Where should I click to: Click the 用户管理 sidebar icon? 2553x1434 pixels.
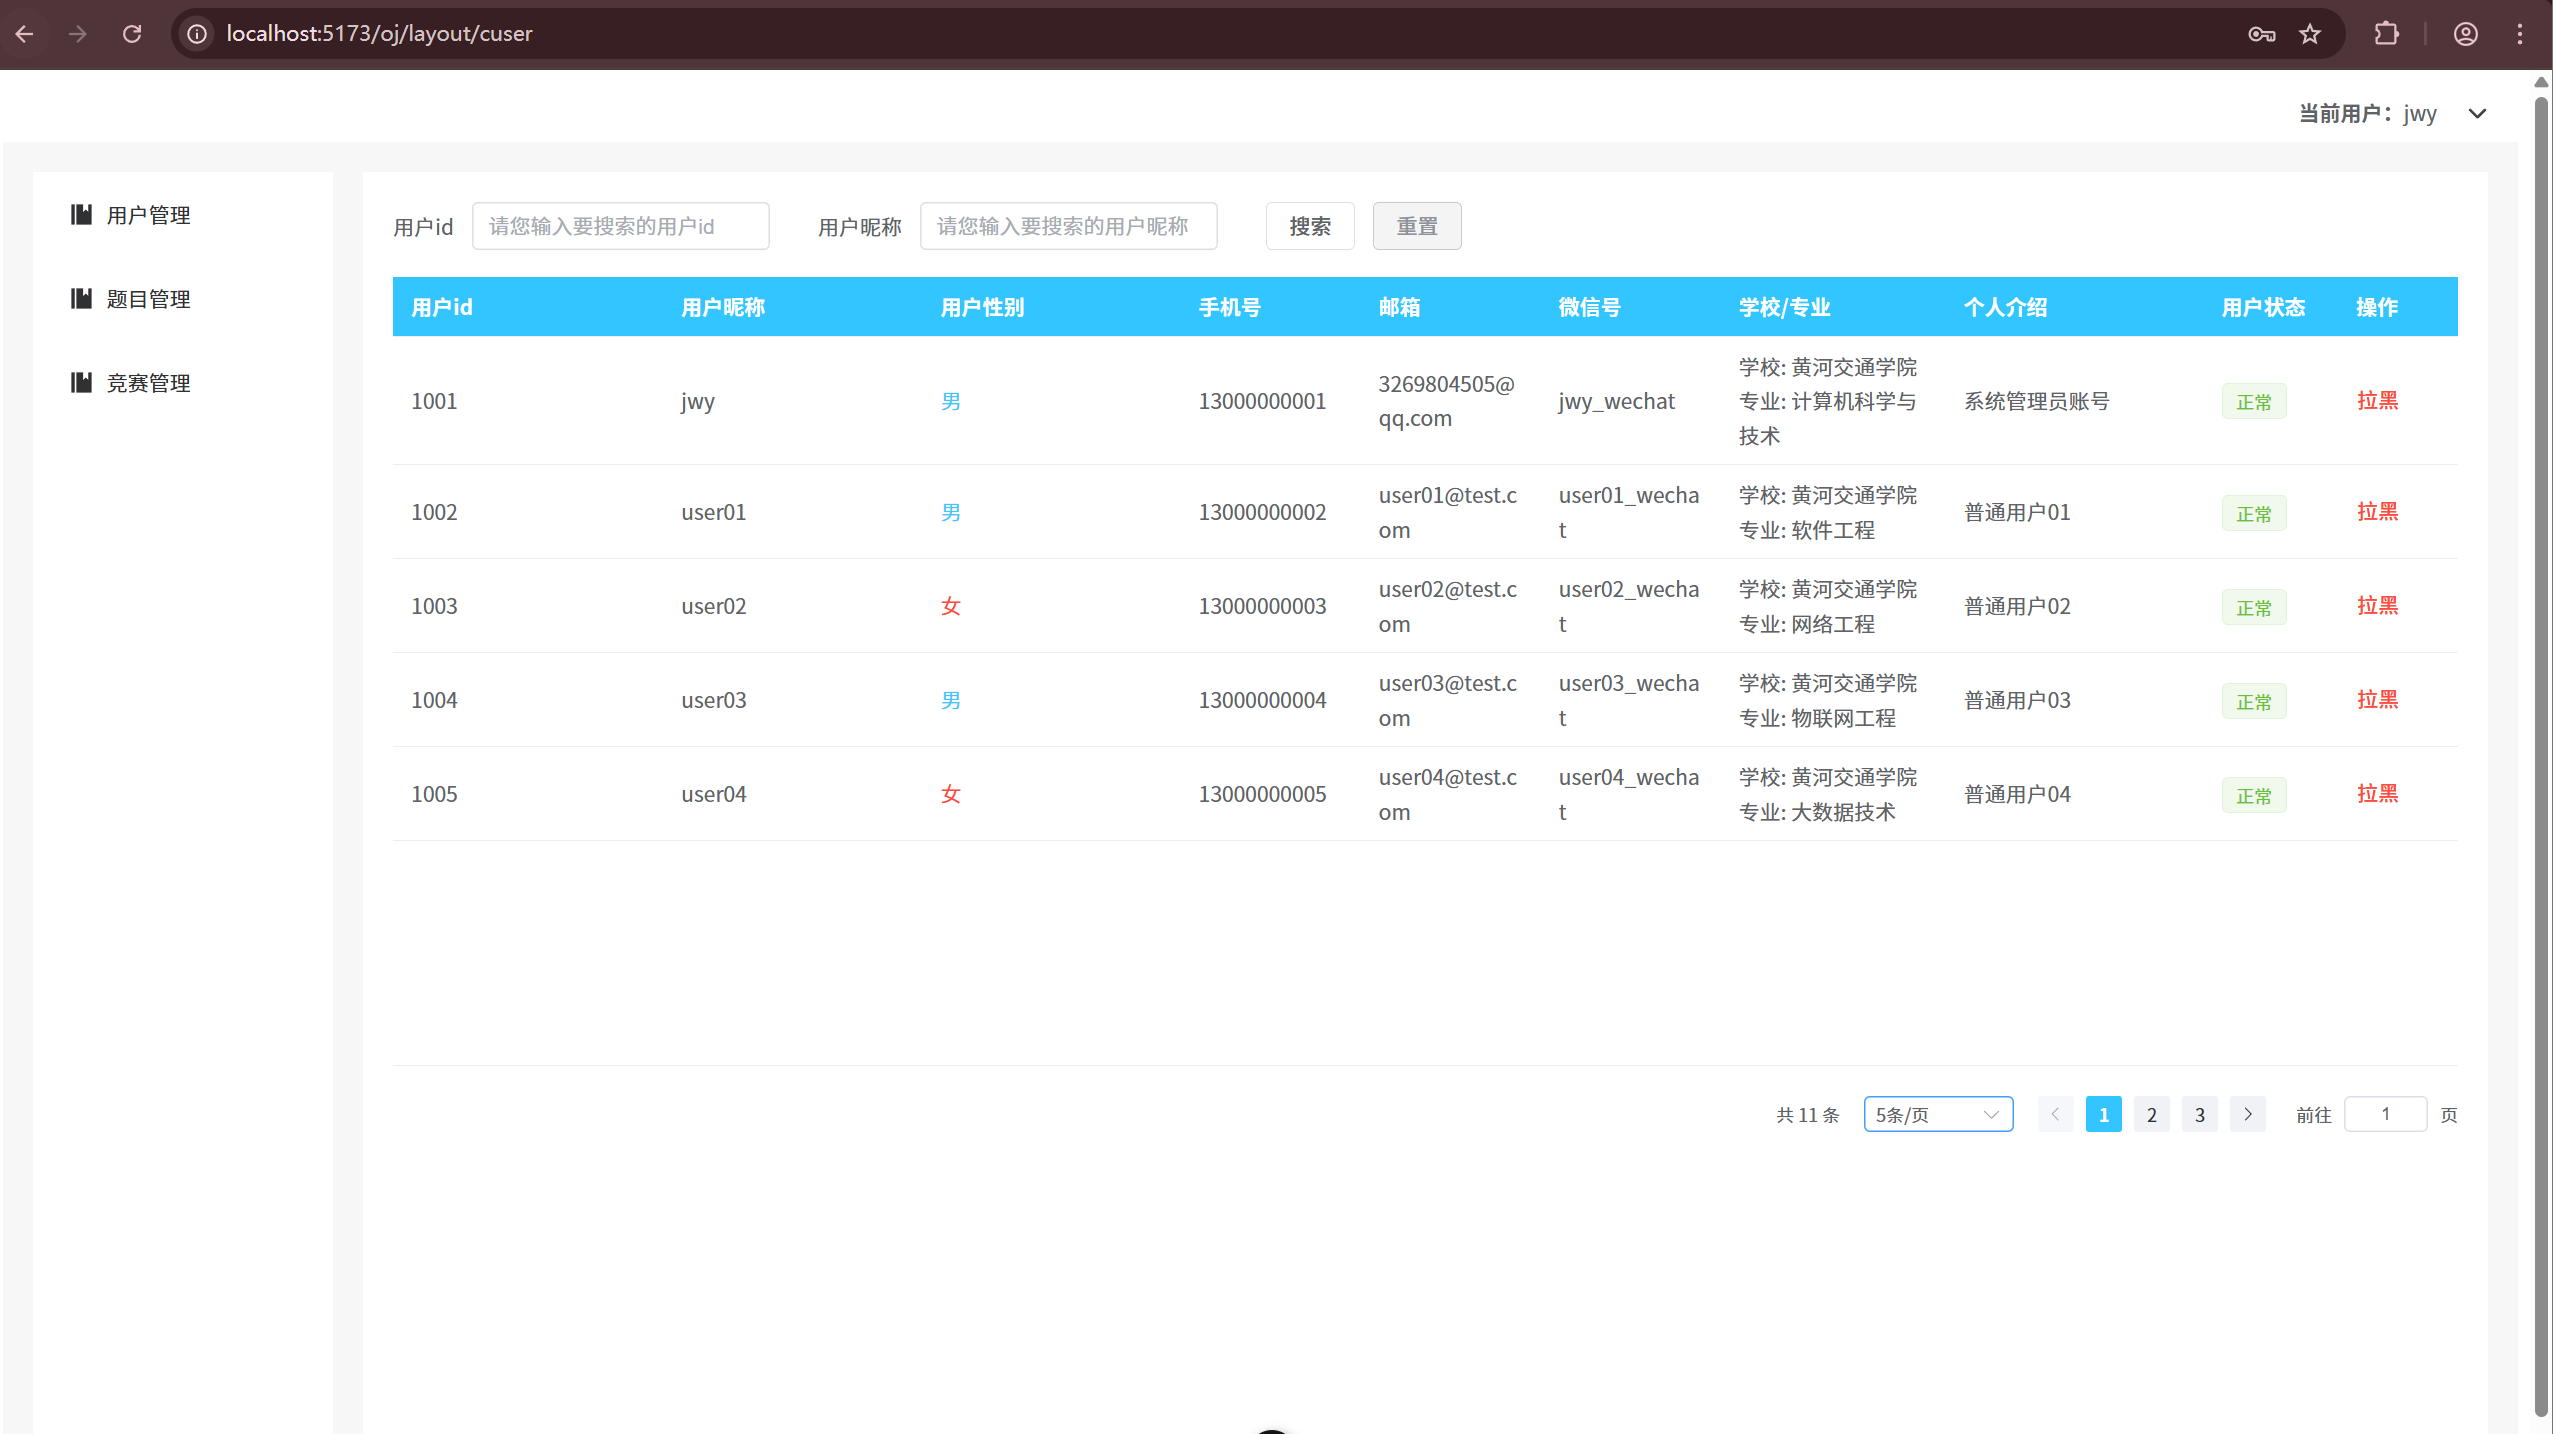pos(81,215)
